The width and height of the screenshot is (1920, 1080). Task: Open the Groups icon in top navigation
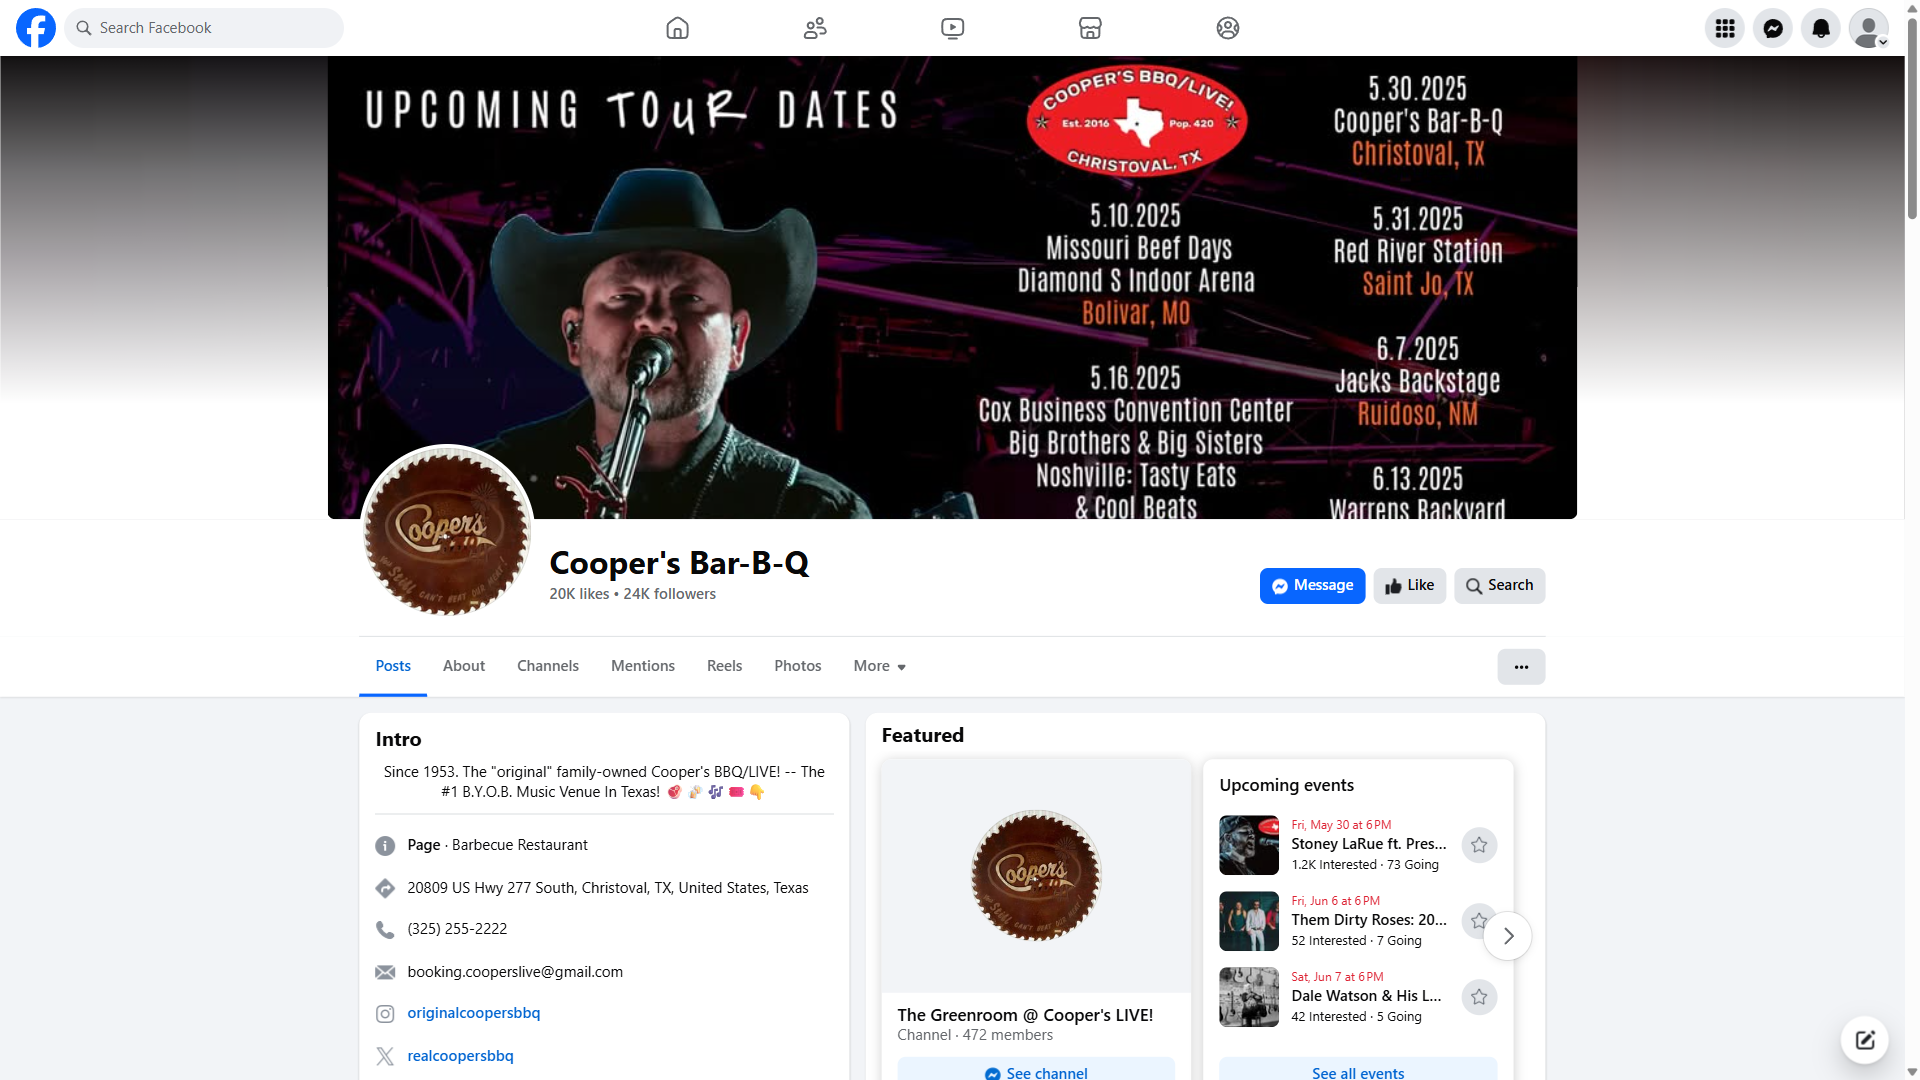[x=1228, y=28]
